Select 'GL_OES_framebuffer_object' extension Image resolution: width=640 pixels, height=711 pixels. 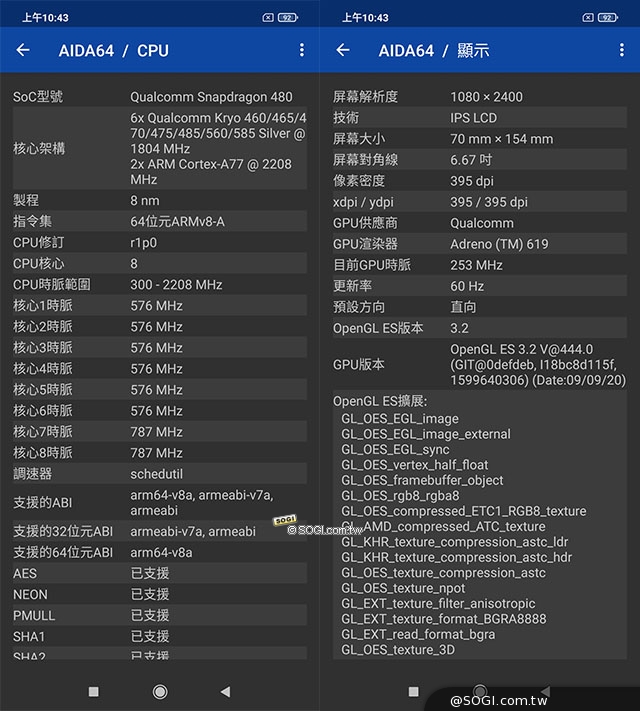click(x=422, y=480)
